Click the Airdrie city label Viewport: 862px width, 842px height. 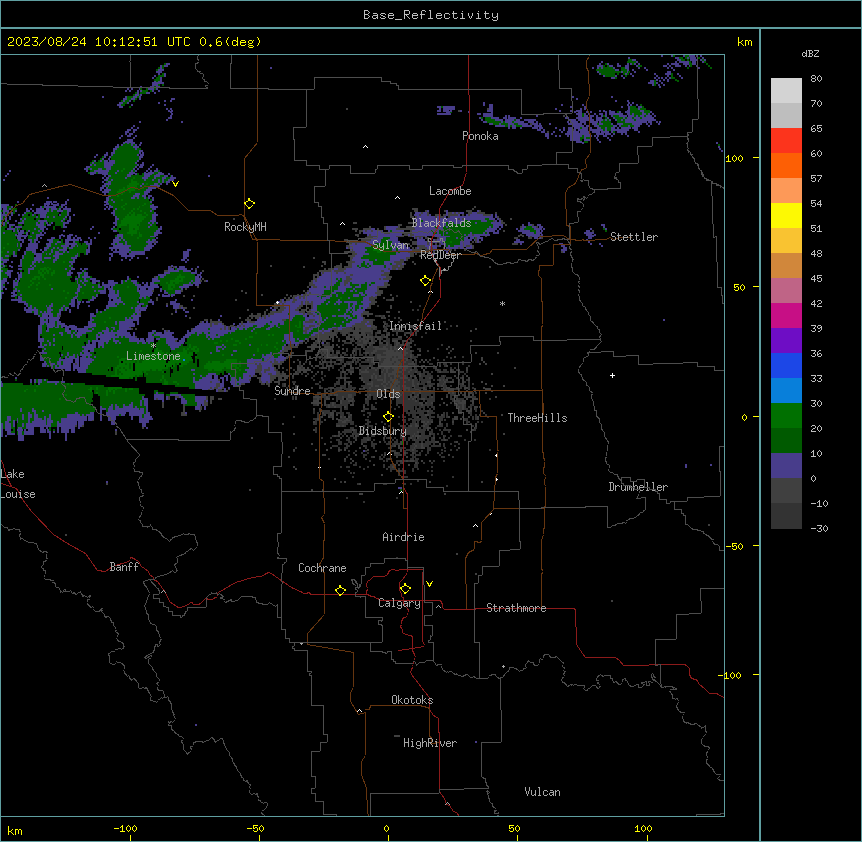(404, 537)
